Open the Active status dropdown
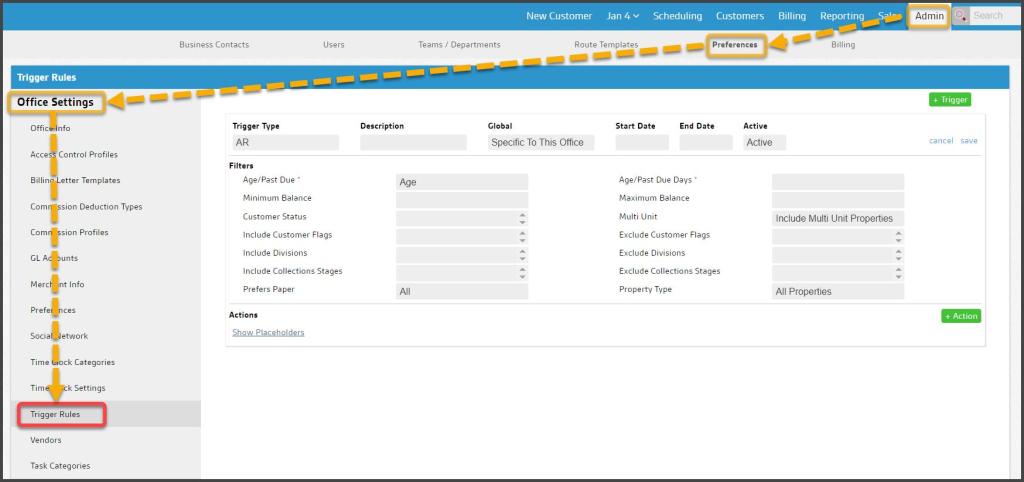Screen dimensions: 1024x482 coord(765,143)
